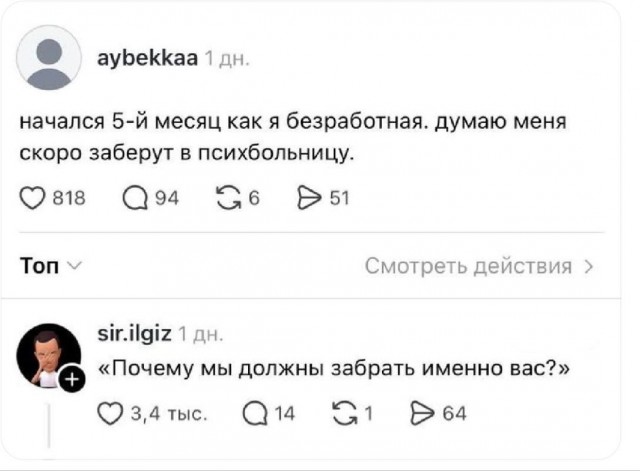Share aybekkaa's post via send icon
The image size is (640, 471).
(311, 198)
